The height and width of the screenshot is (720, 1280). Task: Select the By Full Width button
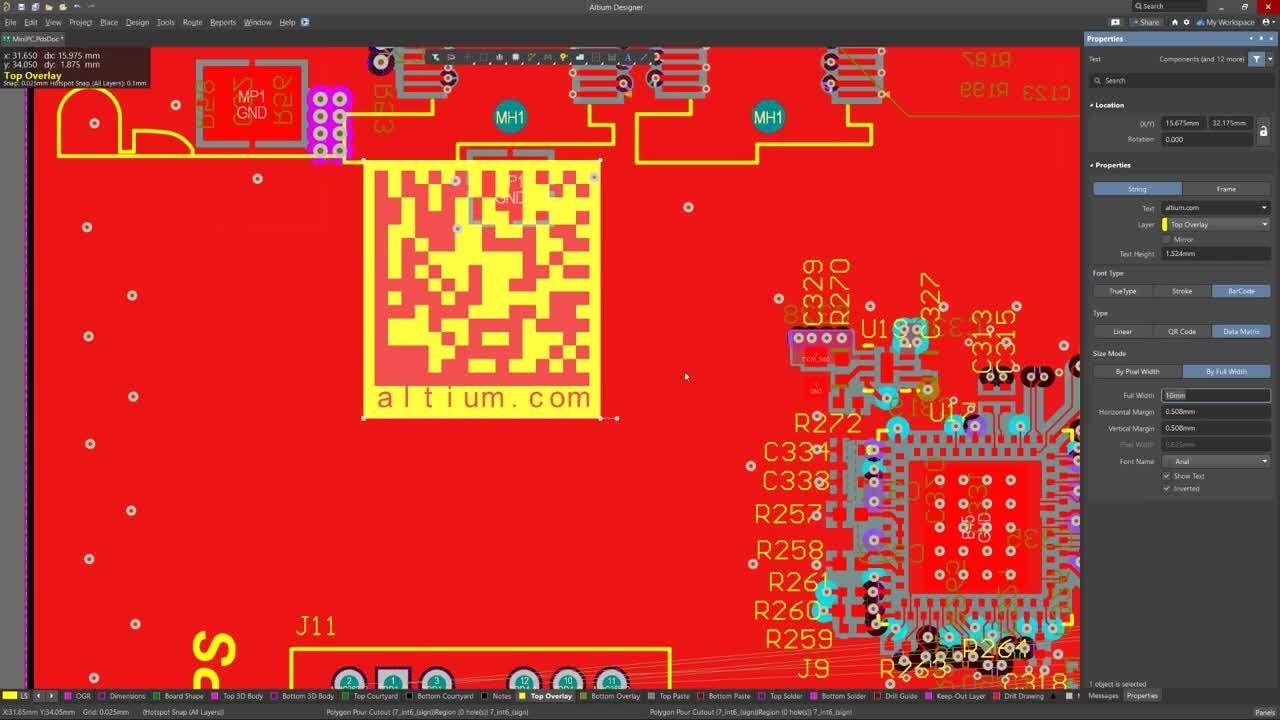pos(1226,371)
